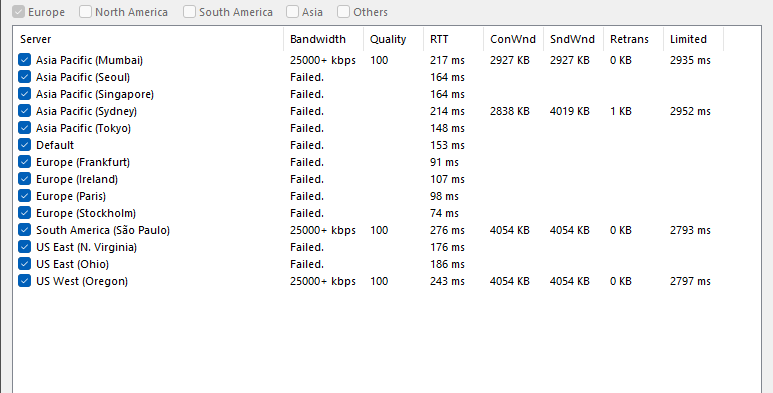
Task: Click Sydney's 4019 KB SndWnd value
Action: click(569, 111)
